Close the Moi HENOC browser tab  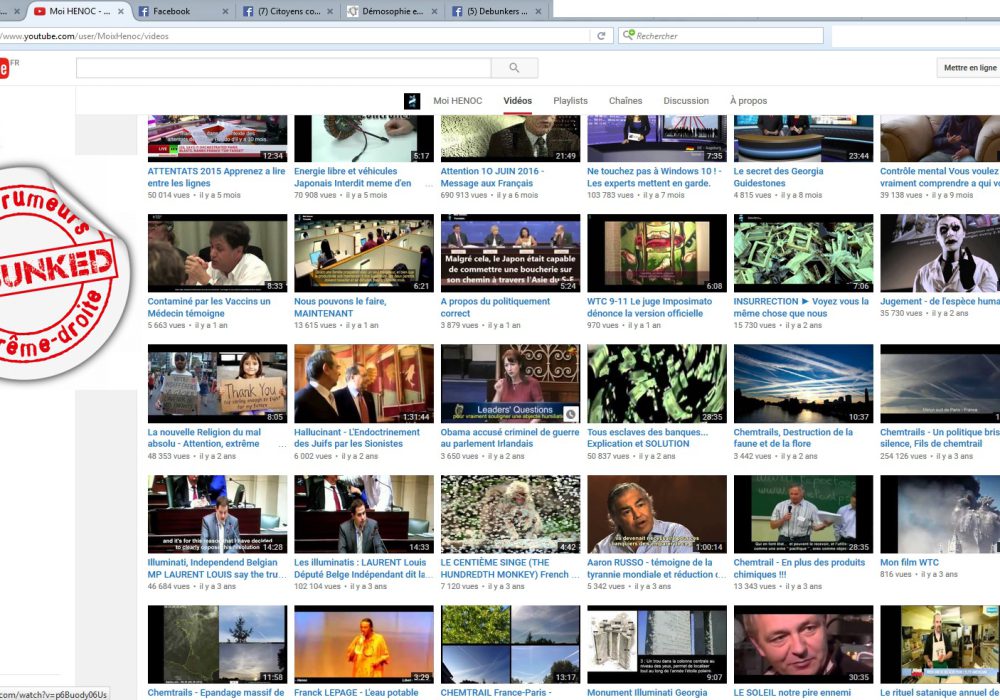point(121,11)
